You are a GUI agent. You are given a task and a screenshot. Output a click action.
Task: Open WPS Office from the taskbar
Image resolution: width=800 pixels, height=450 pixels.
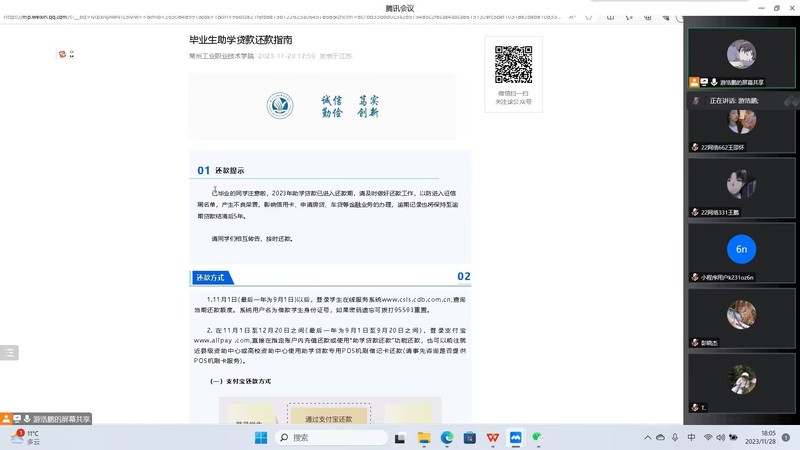(493, 438)
